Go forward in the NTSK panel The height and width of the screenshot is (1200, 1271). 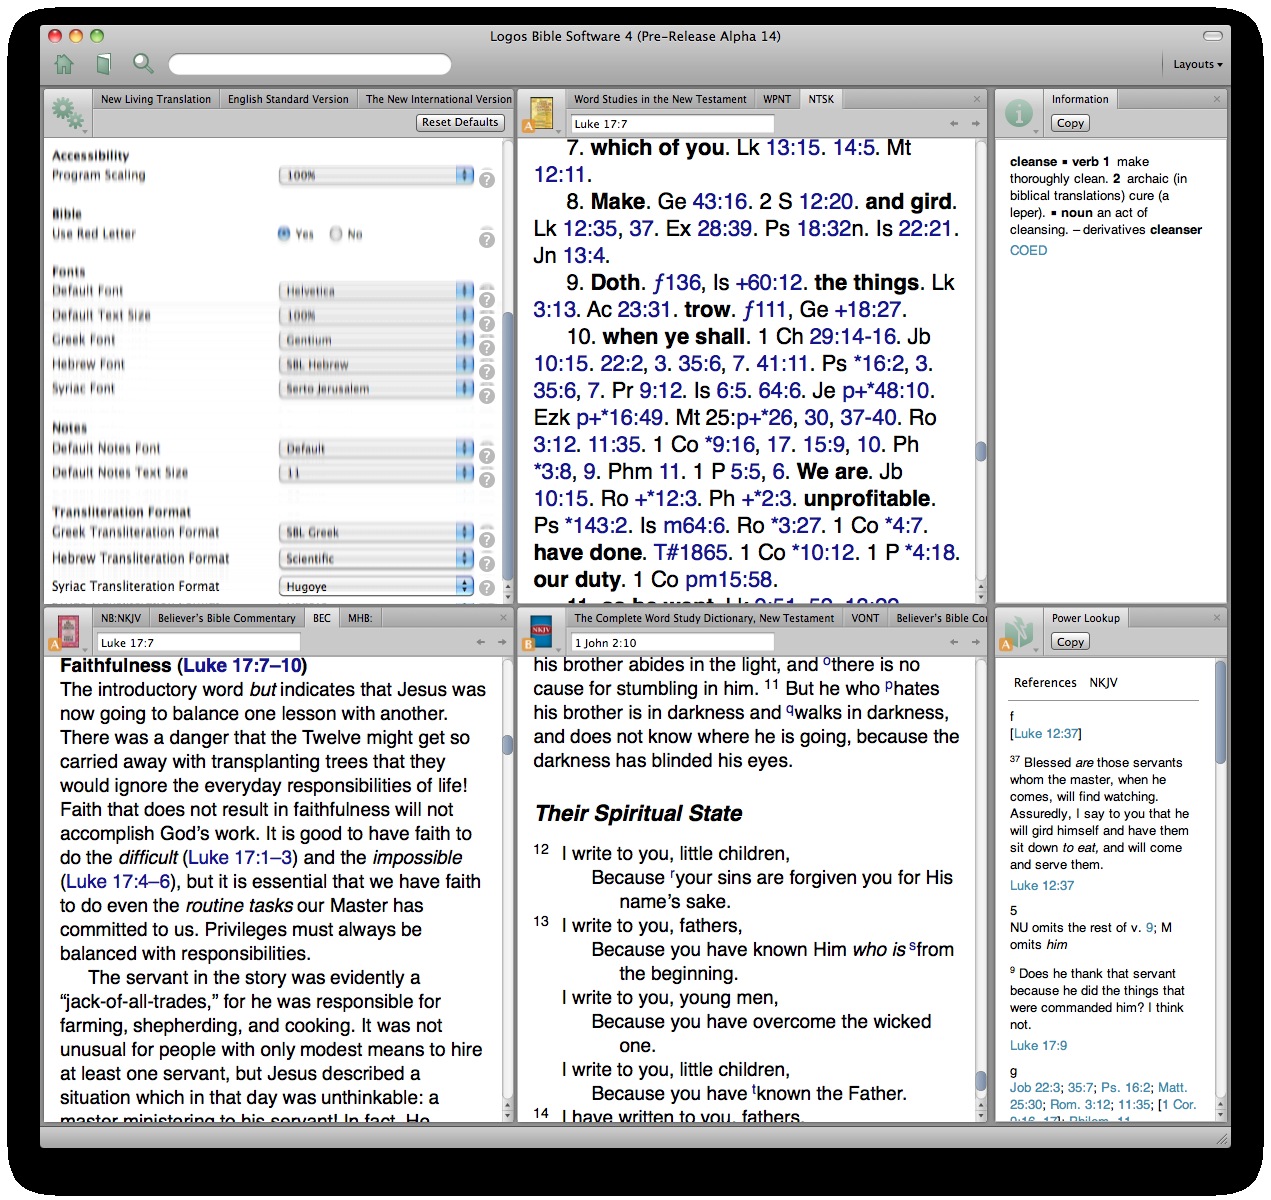click(x=975, y=124)
